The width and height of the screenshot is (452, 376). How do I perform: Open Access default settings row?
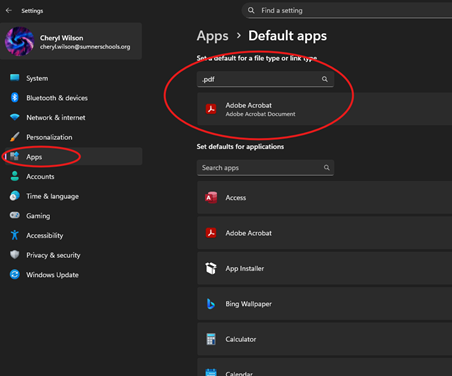click(324, 197)
